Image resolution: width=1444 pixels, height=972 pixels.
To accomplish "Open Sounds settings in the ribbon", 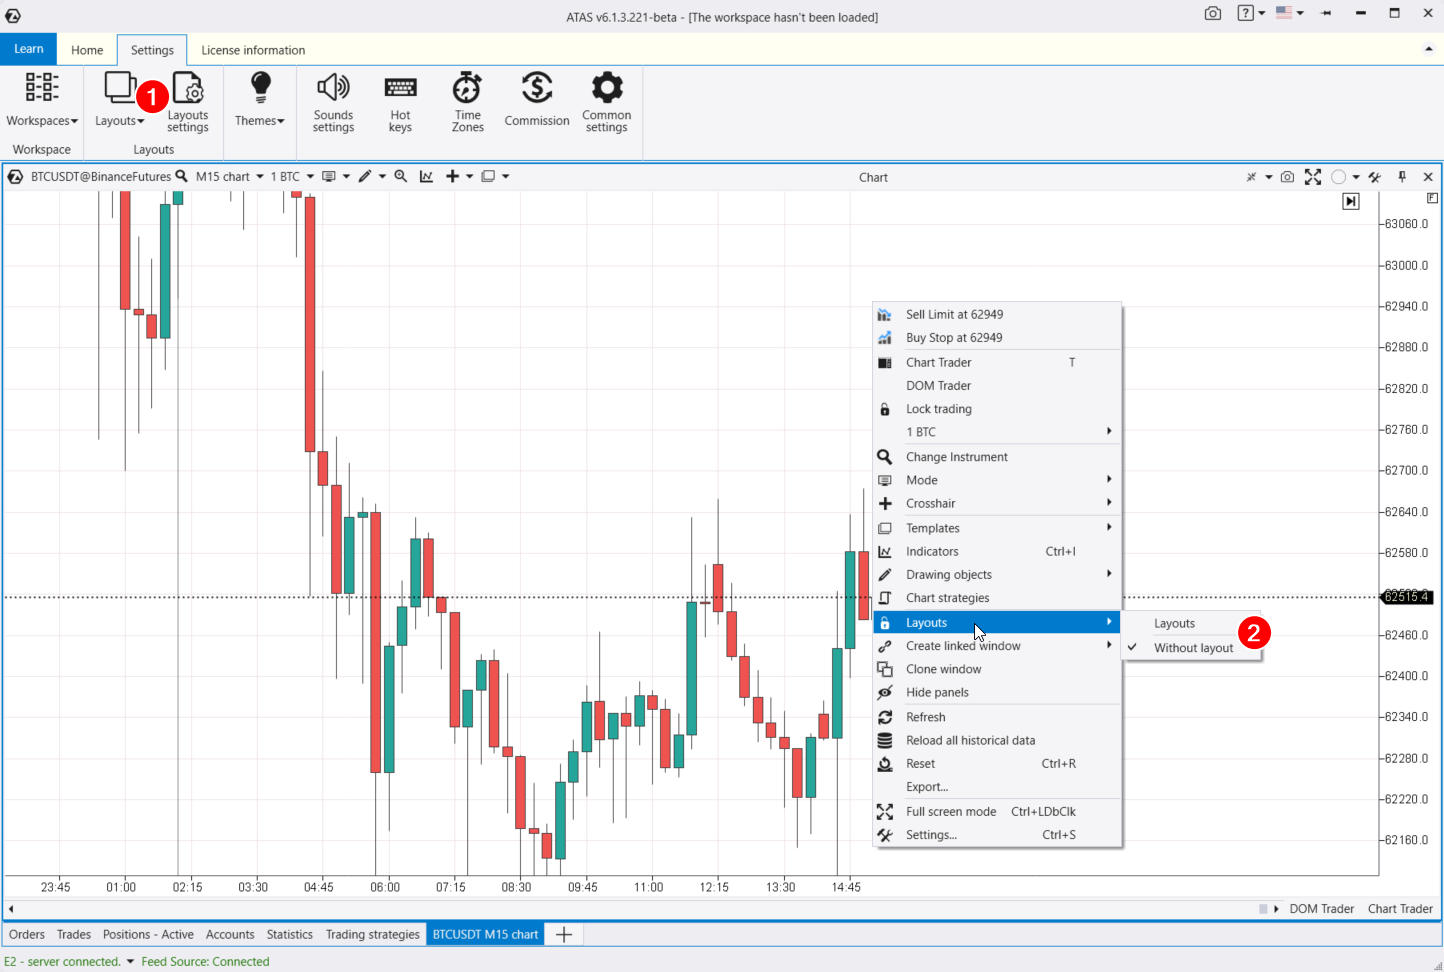I will coord(333,101).
